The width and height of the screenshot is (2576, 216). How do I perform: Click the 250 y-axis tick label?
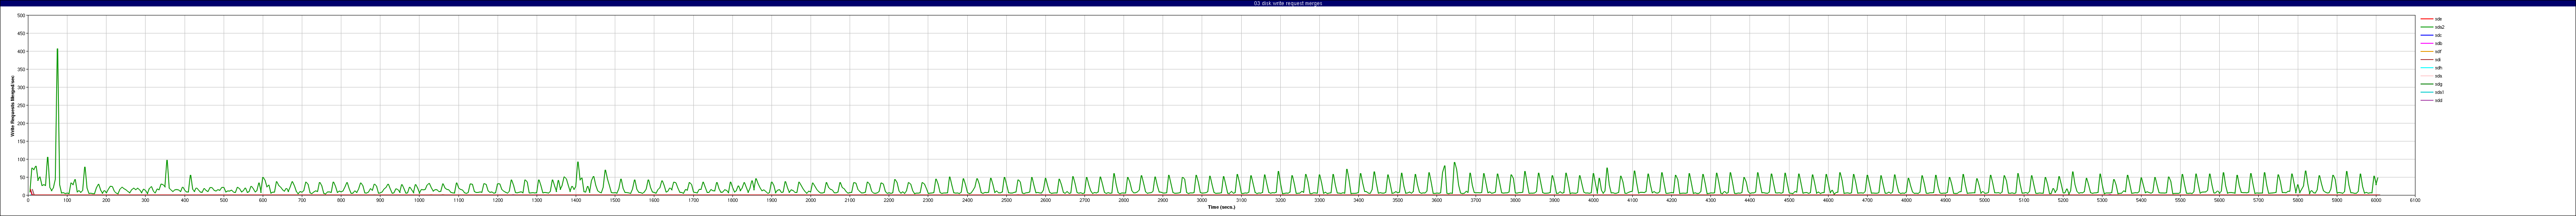(22, 105)
